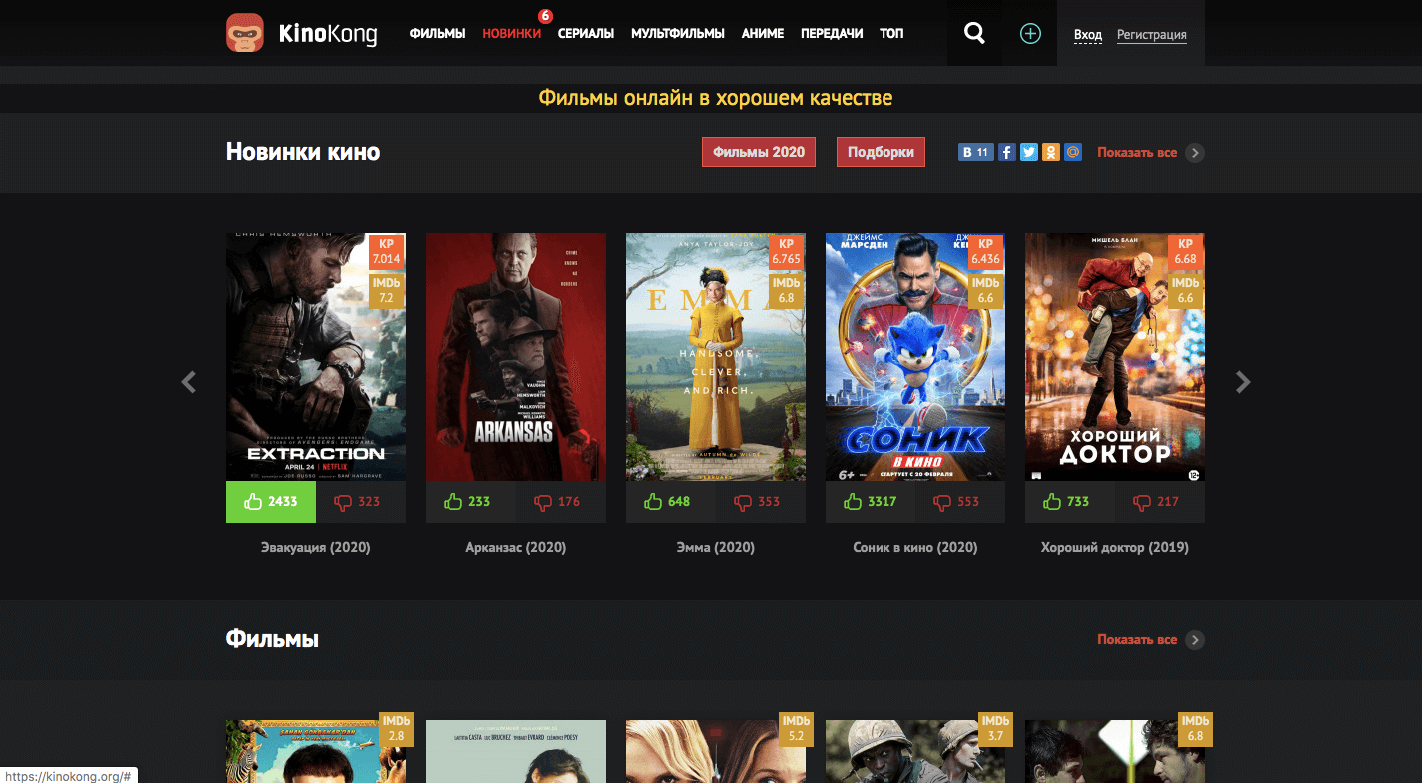This screenshot has height=783, width=1422.
Task: Advance the carousel with the right arrow
Action: coord(1243,382)
